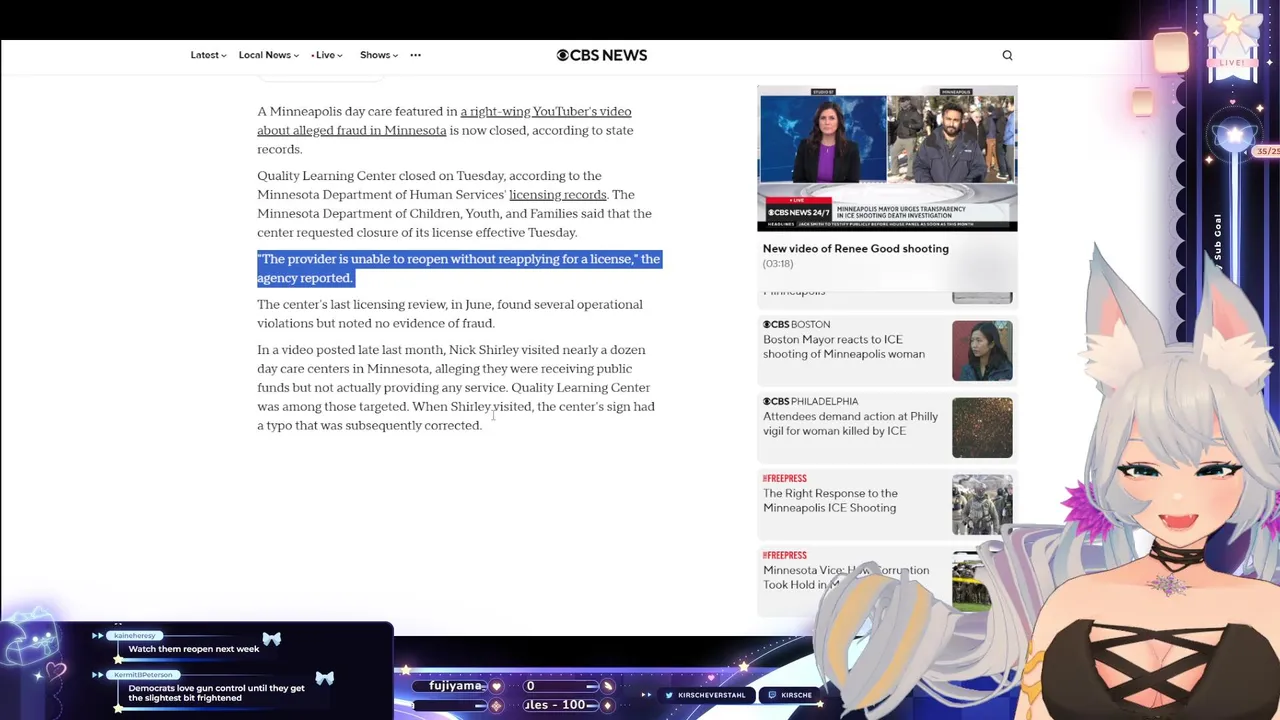Viewport: 1280px width, 720px height.
Task: Open 'New video of Renee Good shooting' title
Action: click(x=856, y=249)
